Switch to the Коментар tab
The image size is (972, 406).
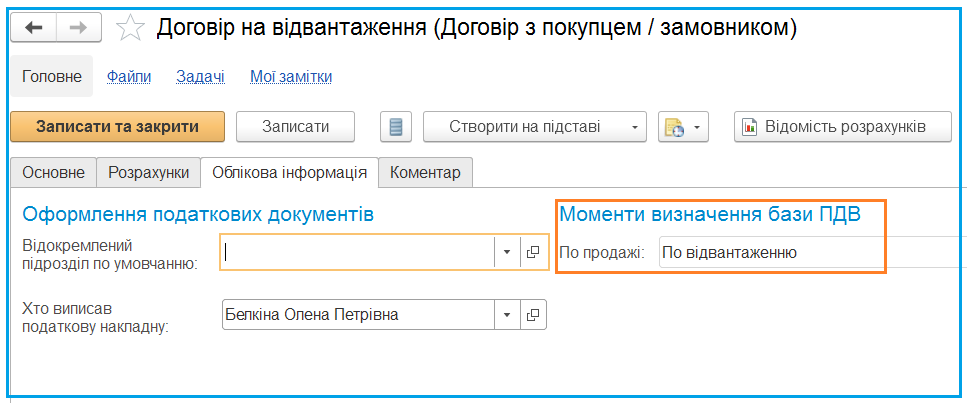(x=425, y=172)
